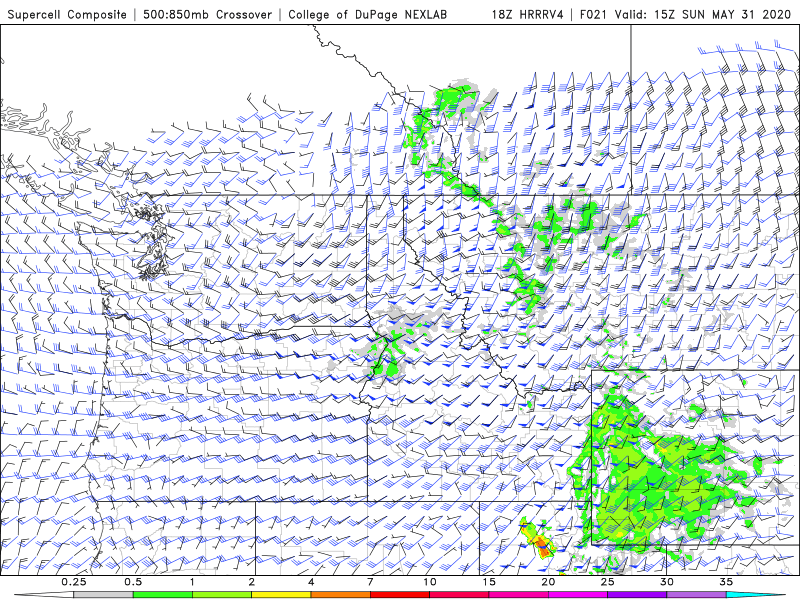Click the bright green 0.5–1 color bar segment
The width and height of the screenshot is (800, 600).
coord(163,595)
